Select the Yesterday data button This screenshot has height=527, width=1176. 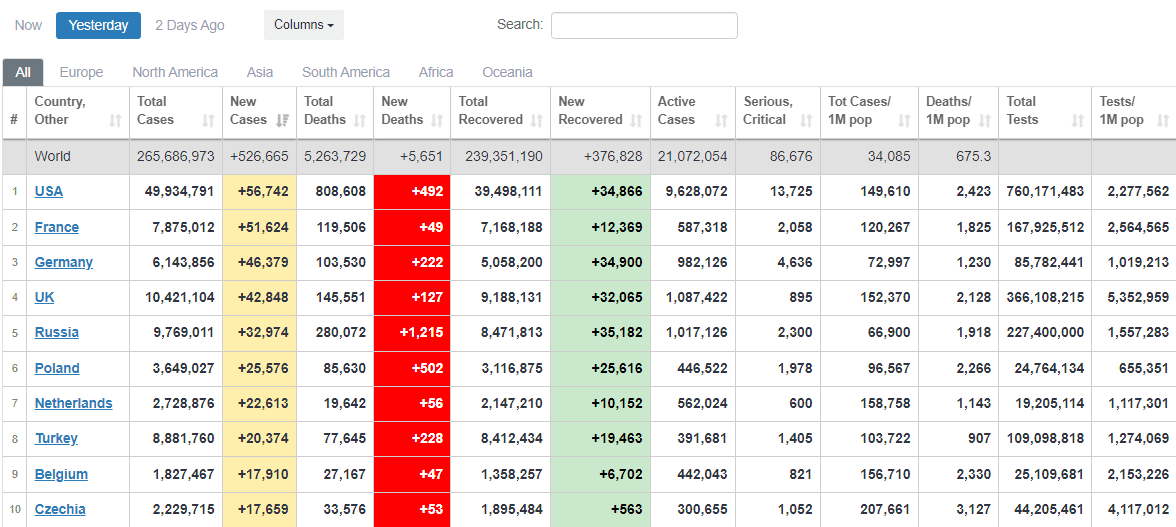98,25
